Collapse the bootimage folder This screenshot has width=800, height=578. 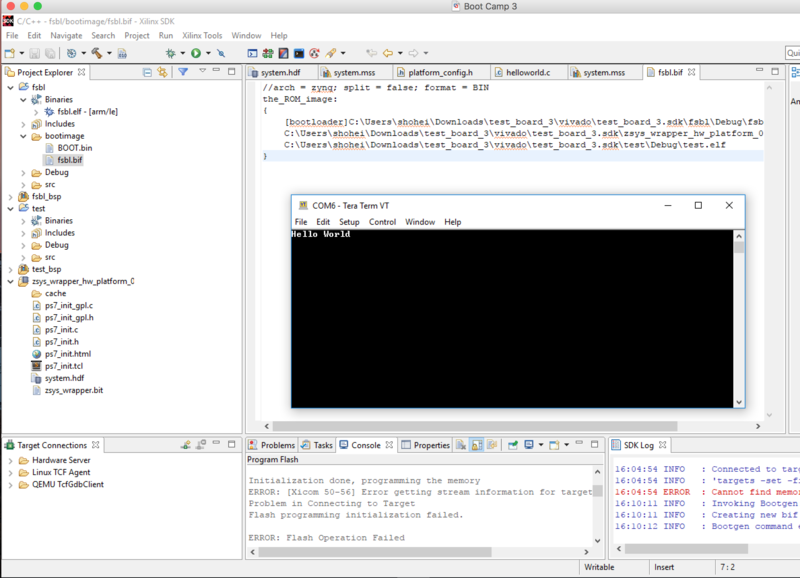point(23,136)
